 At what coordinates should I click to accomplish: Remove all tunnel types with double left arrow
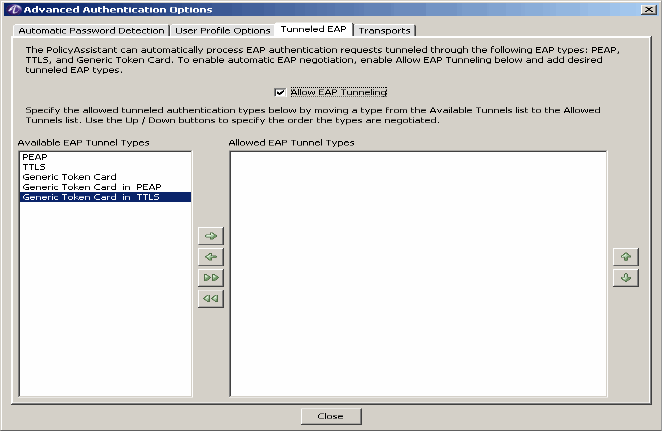point(211,298)
